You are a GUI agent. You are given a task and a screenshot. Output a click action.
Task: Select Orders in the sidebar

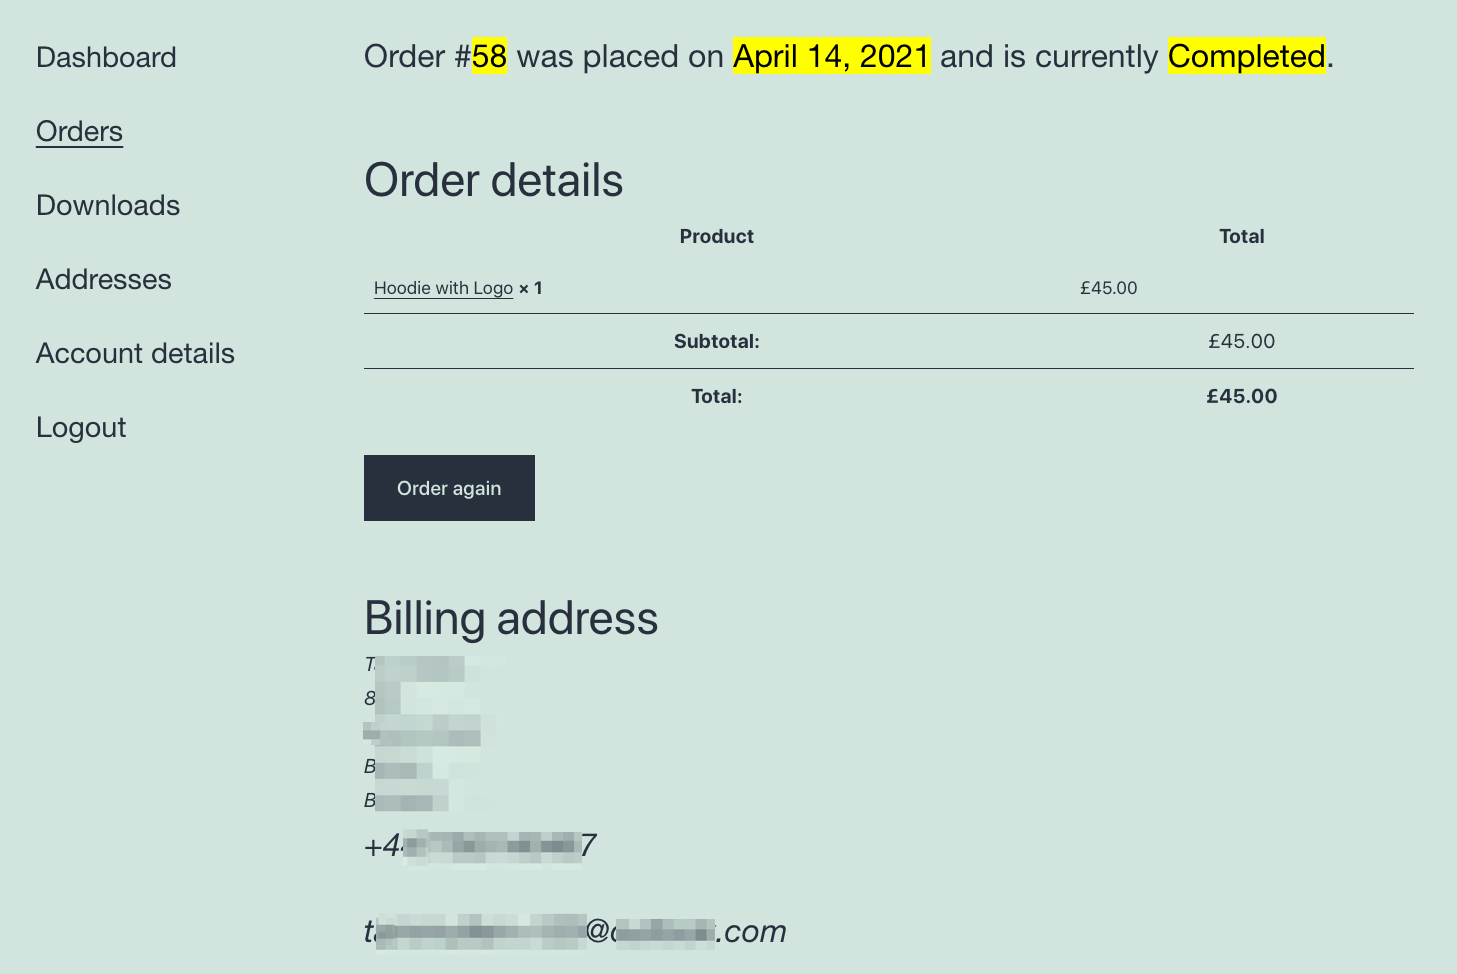click(x=79, y=131)
